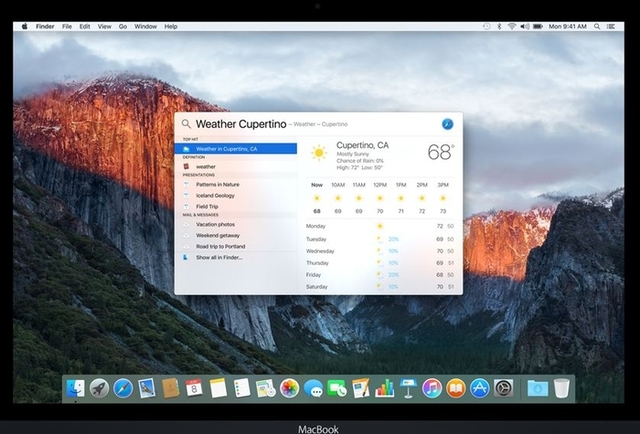Open Safari compass icon in the Dock
The image size is (640, 434).
pos(123,388)
